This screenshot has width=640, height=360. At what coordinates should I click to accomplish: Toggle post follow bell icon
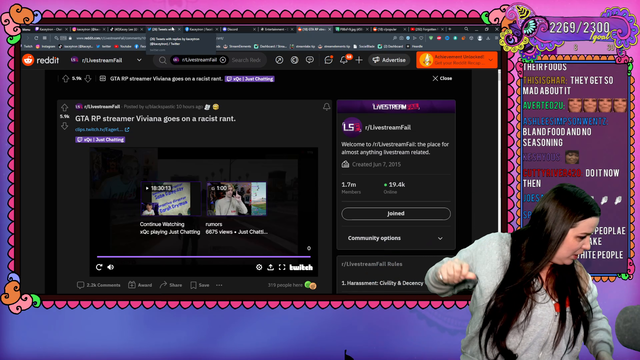pyautogui.click(x=327, y=107)
